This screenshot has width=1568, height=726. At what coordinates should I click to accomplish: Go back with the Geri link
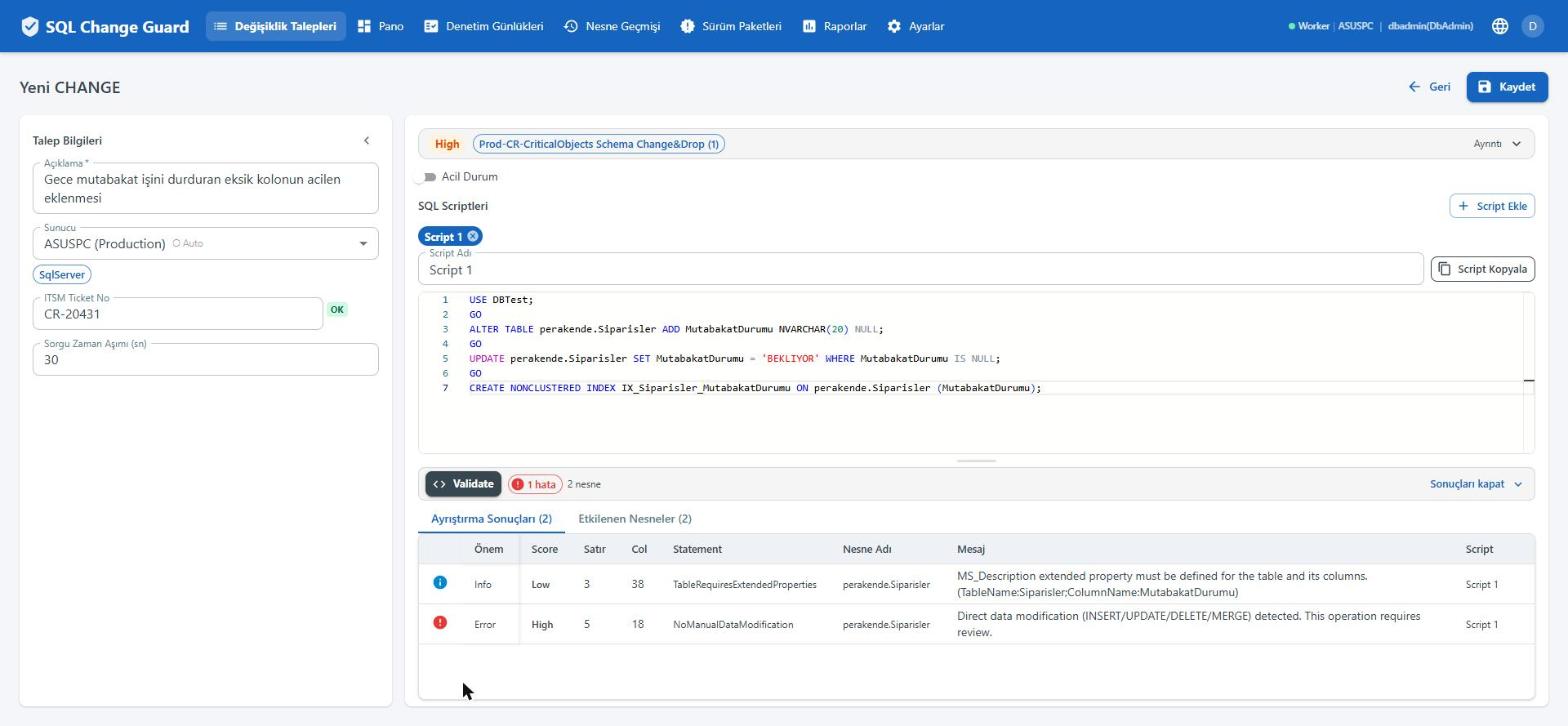[1429, 87]
